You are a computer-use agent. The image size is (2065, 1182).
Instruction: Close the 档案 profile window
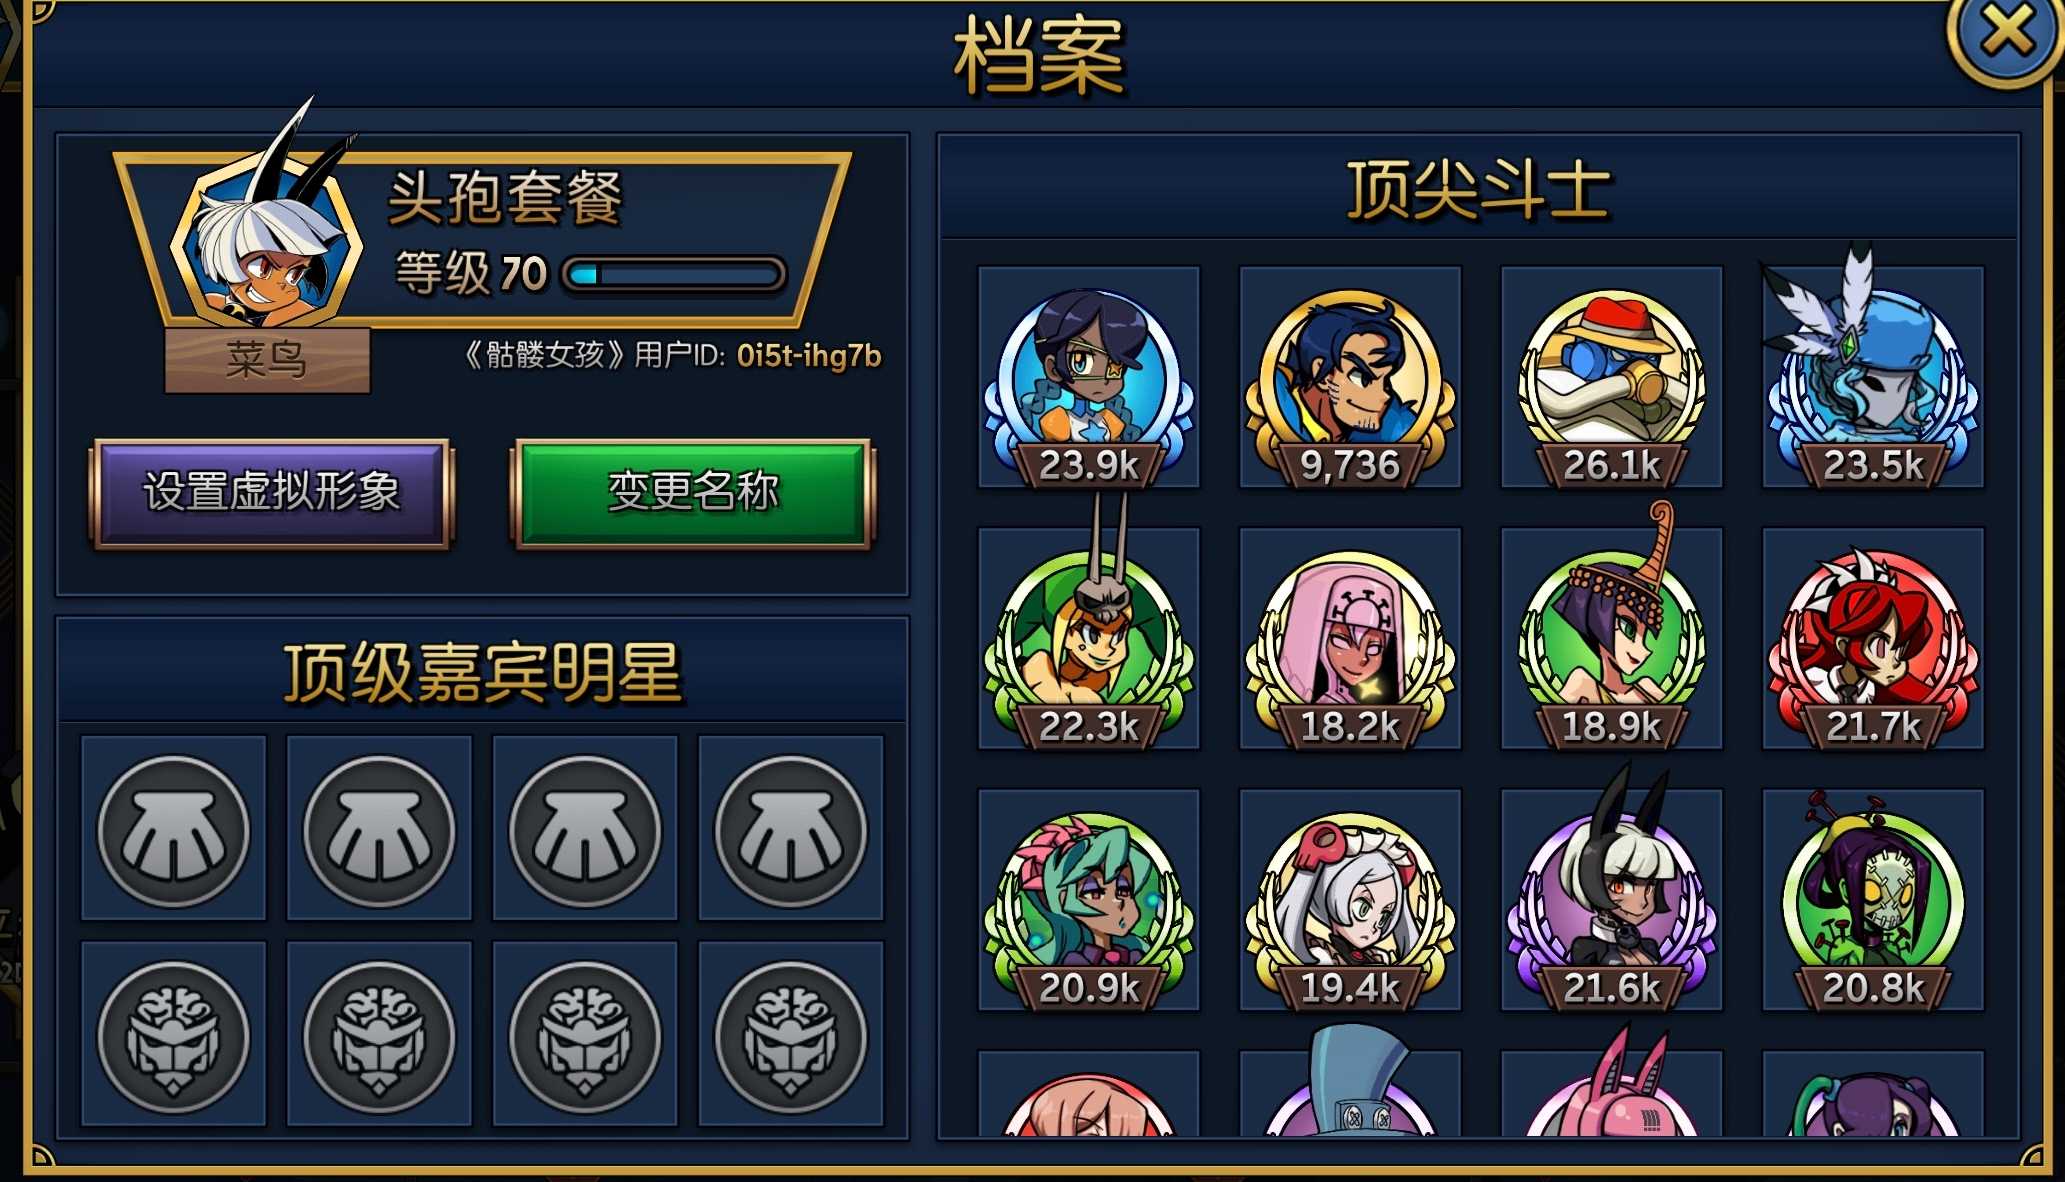click(x=2006, y=34)
